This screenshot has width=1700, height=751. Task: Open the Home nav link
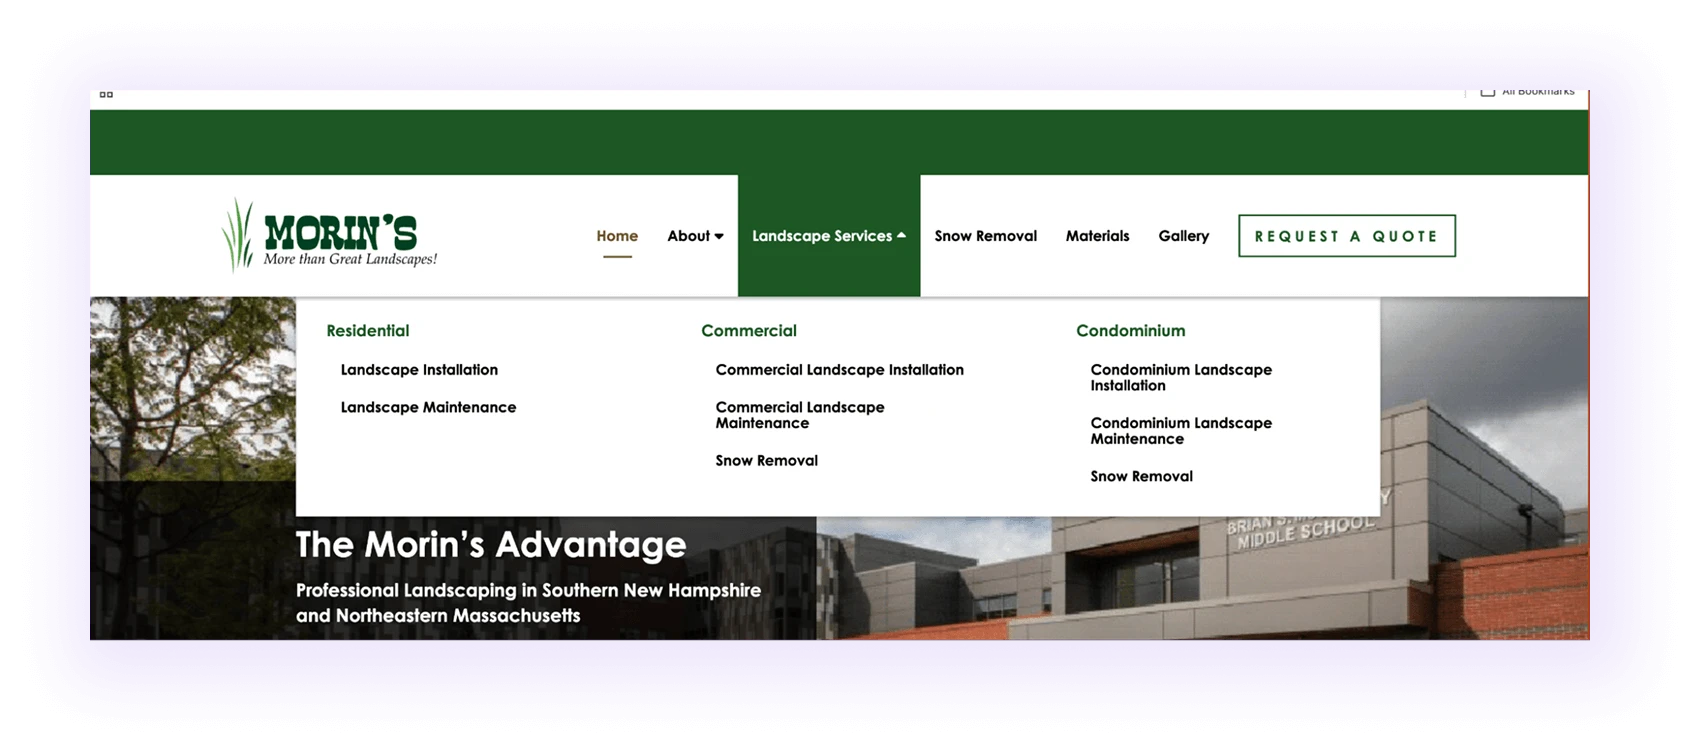617,236
